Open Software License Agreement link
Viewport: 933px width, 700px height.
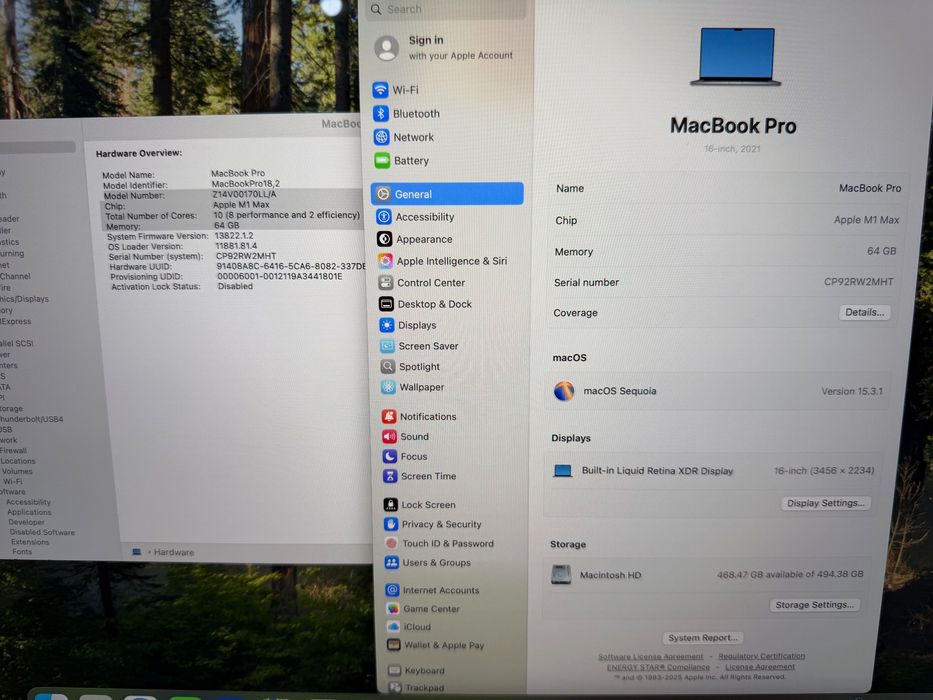coord(650,657)
